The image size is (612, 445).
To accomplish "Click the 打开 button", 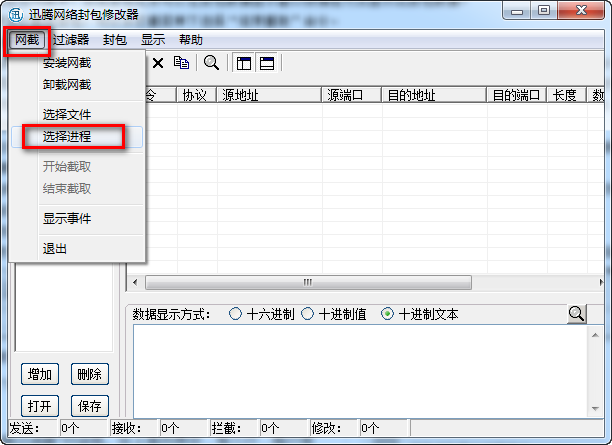I will coord(40,406).
